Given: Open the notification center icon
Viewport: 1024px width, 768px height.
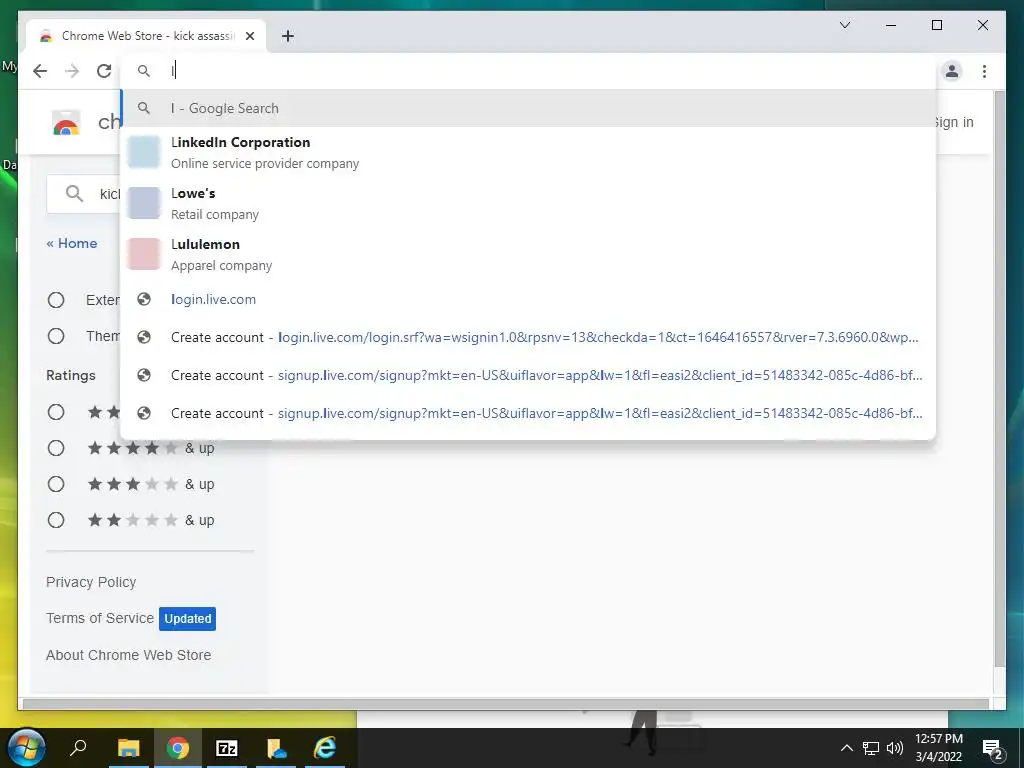Looking at the screenshot, I should [x=993, y=749].
